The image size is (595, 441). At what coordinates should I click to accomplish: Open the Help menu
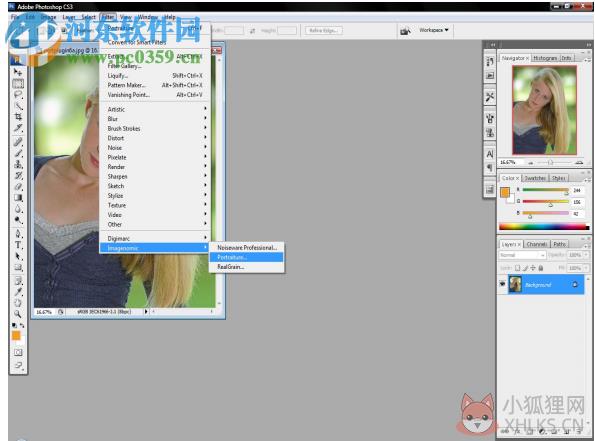[170, 17]
